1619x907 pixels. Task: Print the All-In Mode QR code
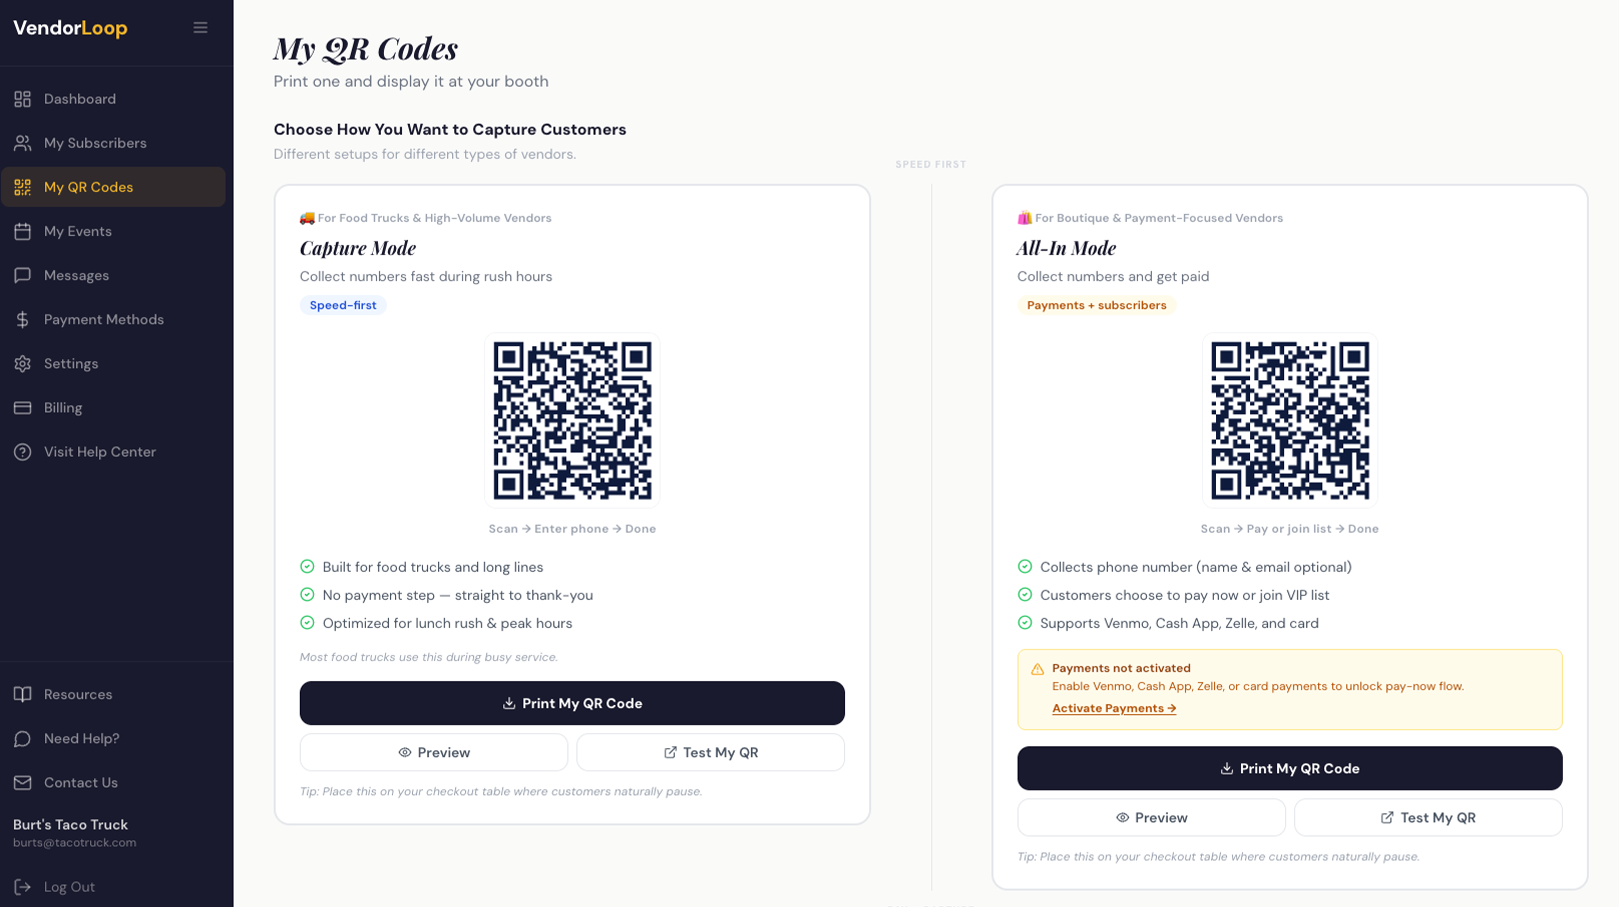tap(1289, 768)
